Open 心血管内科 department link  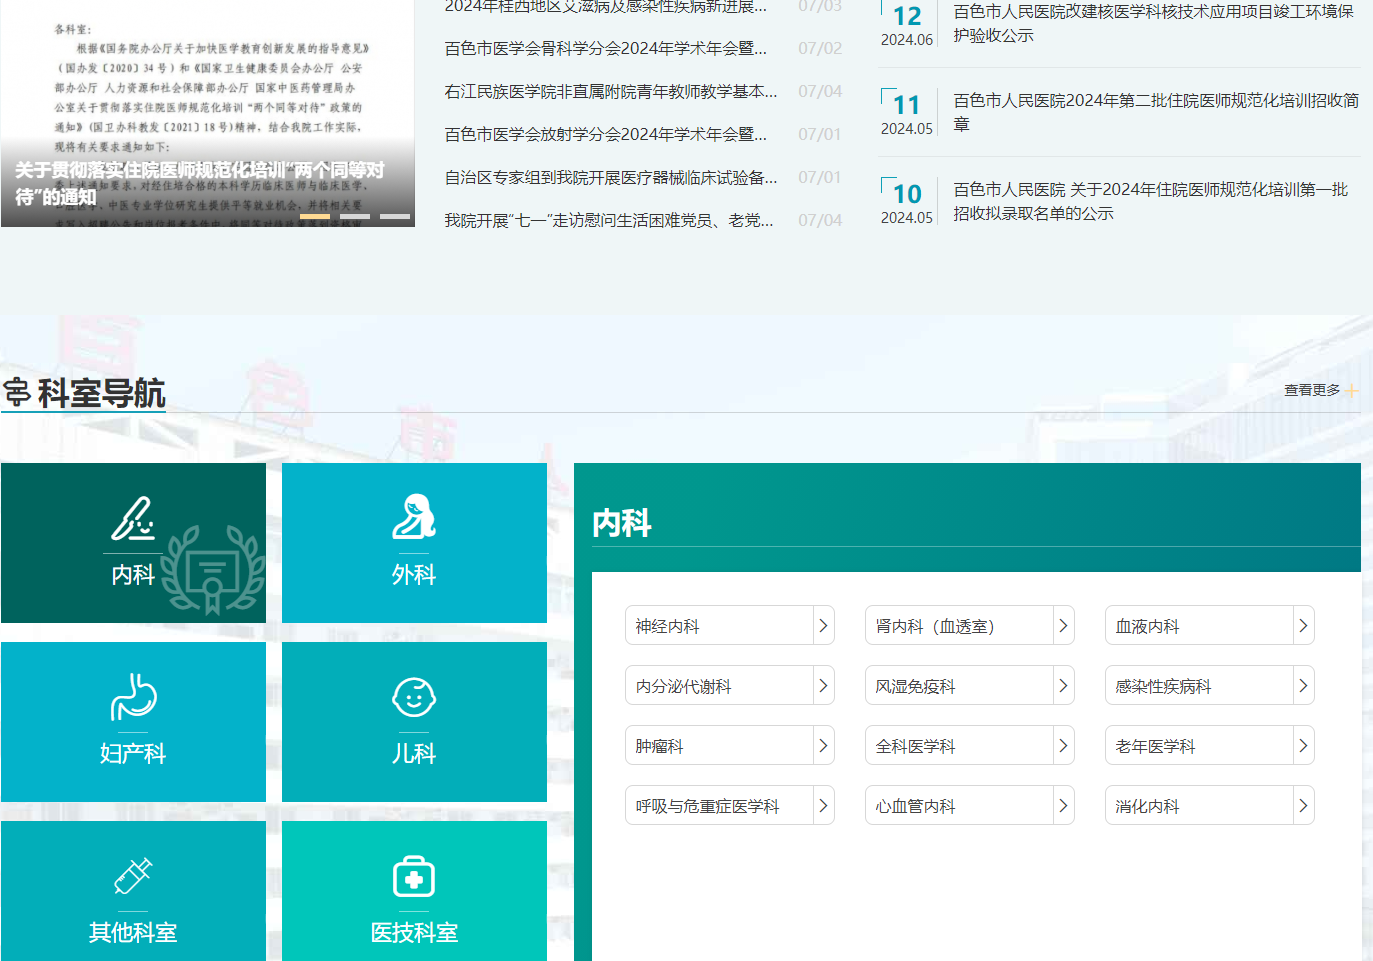point(970,806)
